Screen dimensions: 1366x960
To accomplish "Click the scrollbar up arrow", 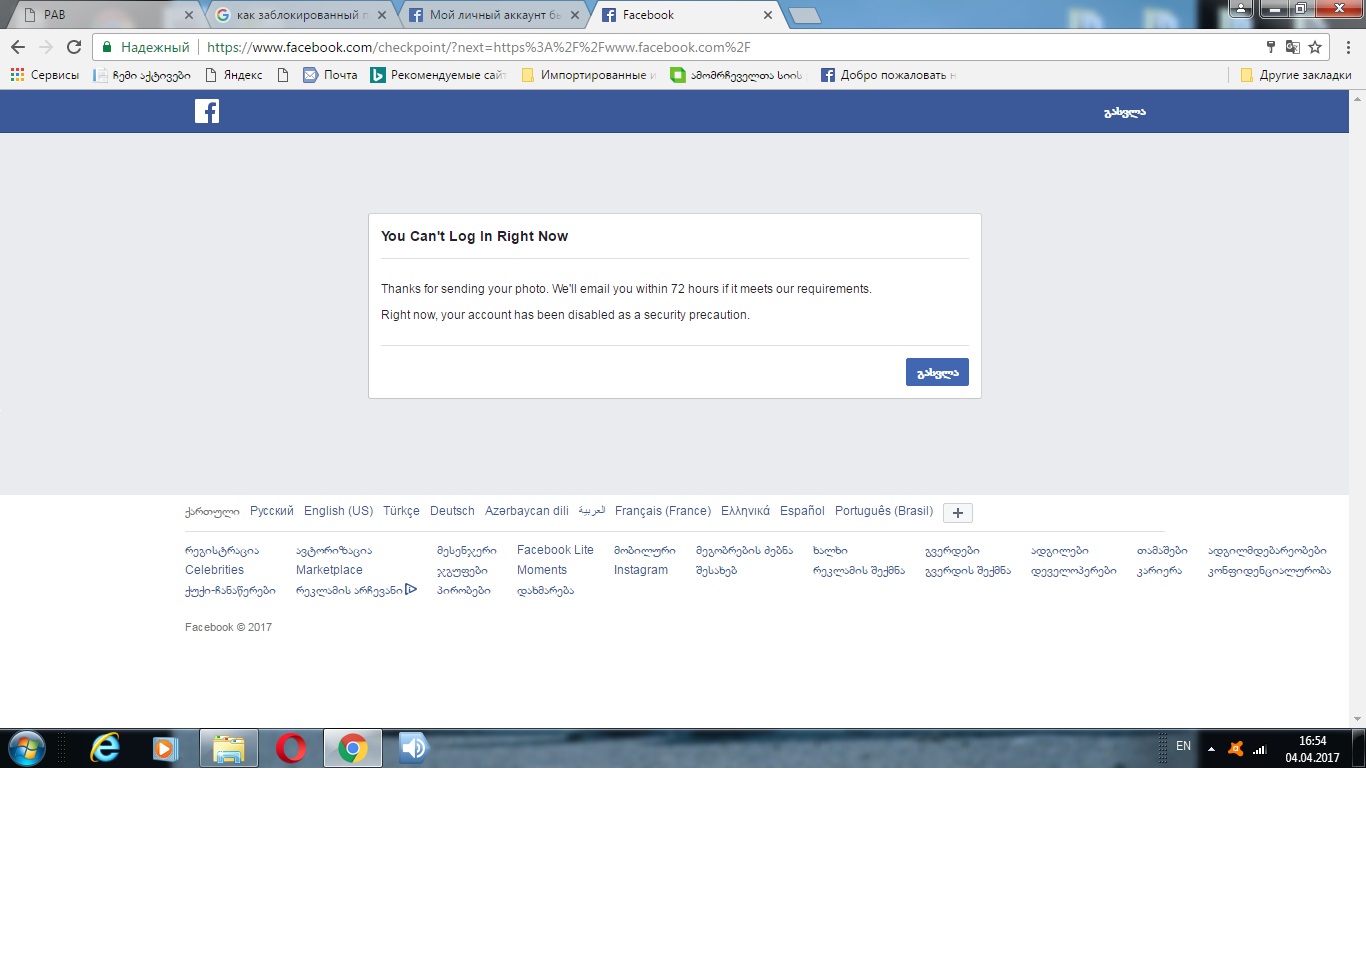I will 1357,99.
